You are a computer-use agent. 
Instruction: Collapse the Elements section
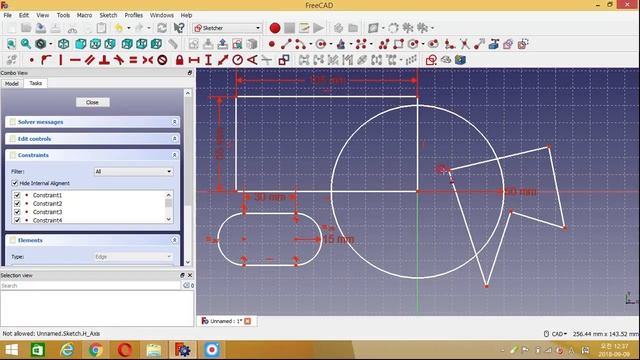(x=174, y=240)
